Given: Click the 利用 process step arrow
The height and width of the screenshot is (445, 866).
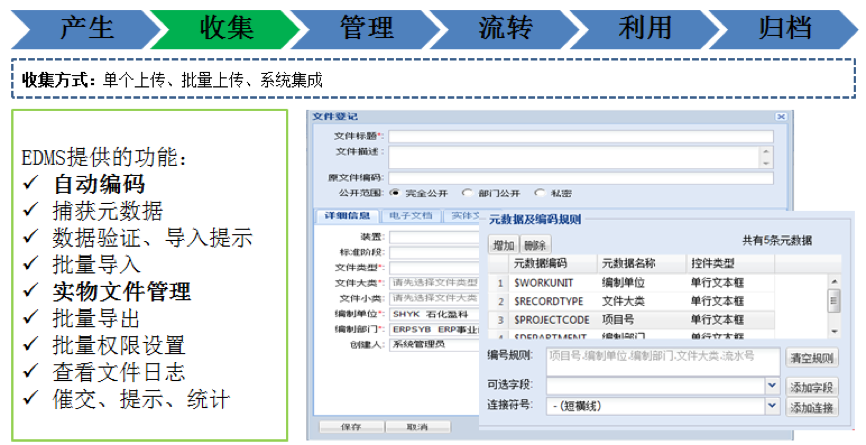Looking at the screenshot, I should pos(645,26).
